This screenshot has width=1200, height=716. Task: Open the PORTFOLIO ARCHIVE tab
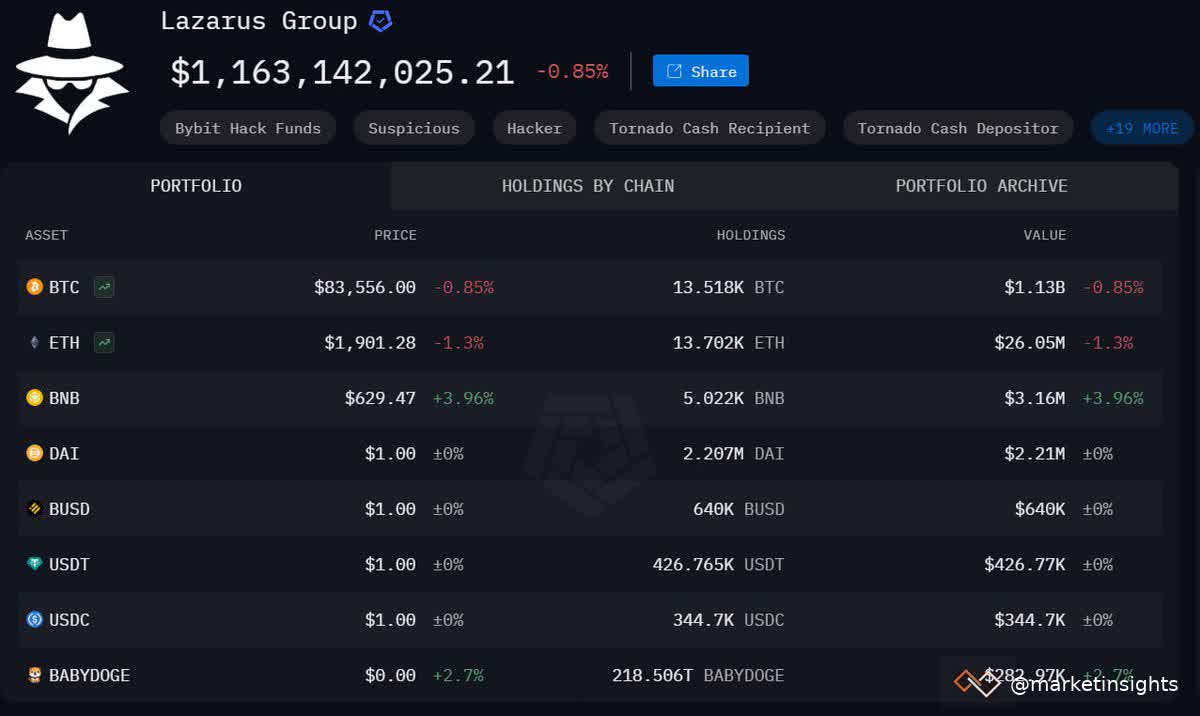click(x=981, y=186)
